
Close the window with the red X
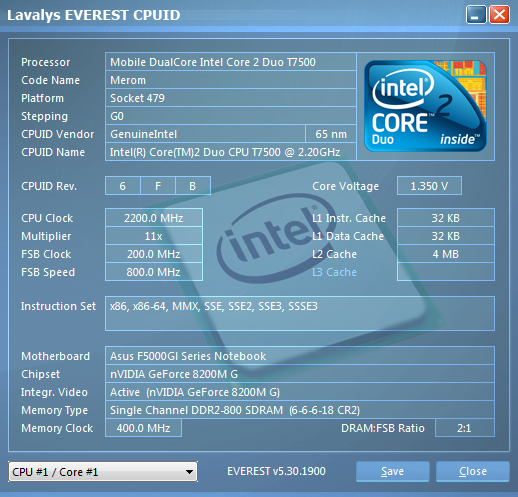click(x=499, y=15)
